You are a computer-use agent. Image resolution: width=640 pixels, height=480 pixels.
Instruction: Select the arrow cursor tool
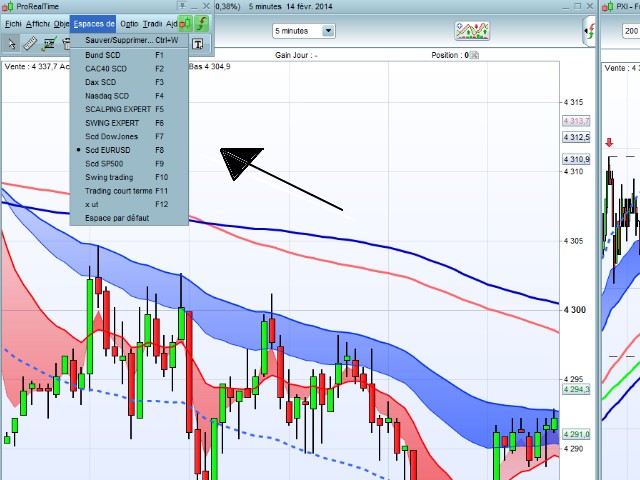tap(11, 44)
